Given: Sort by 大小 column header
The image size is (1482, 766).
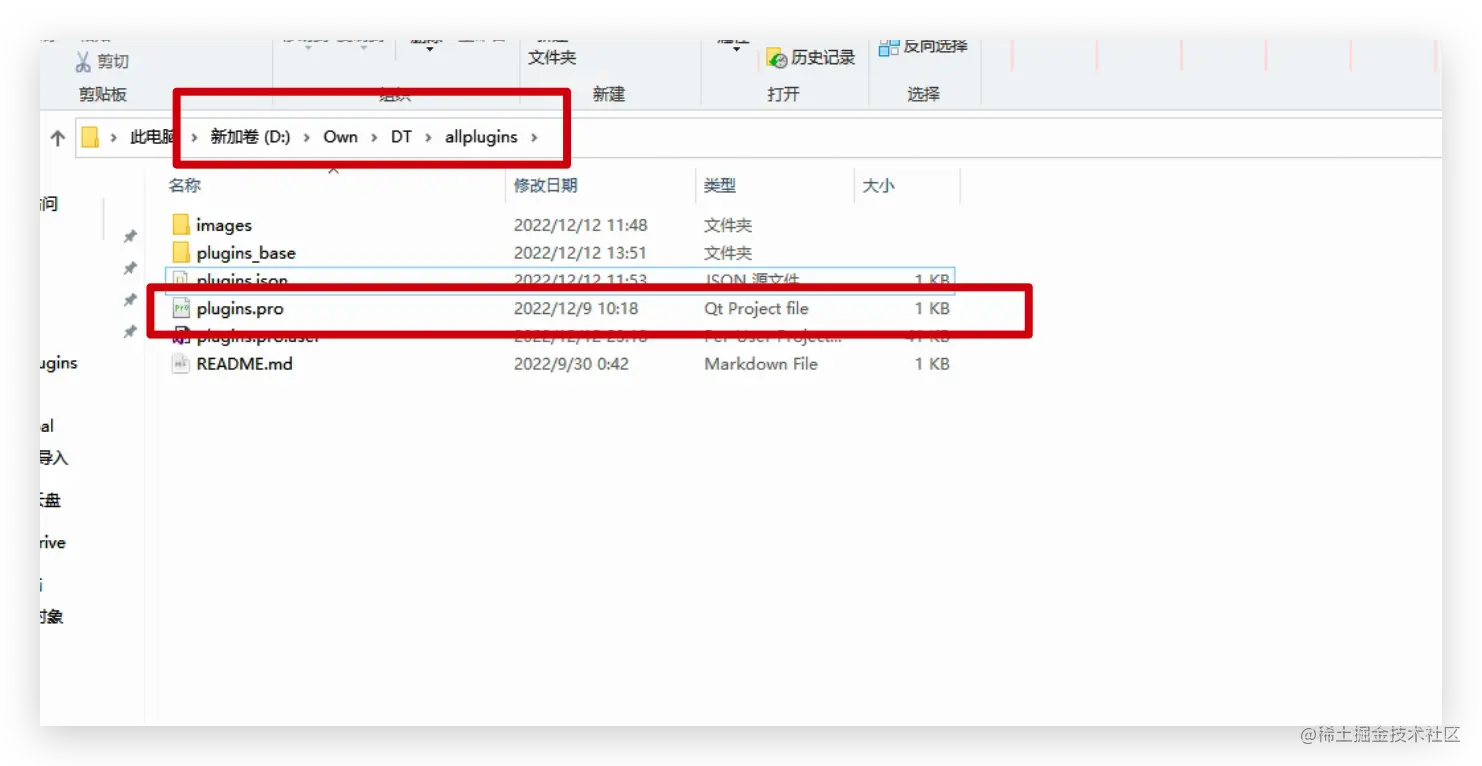Looking at the screenshot, I should [x=879, y=185].
